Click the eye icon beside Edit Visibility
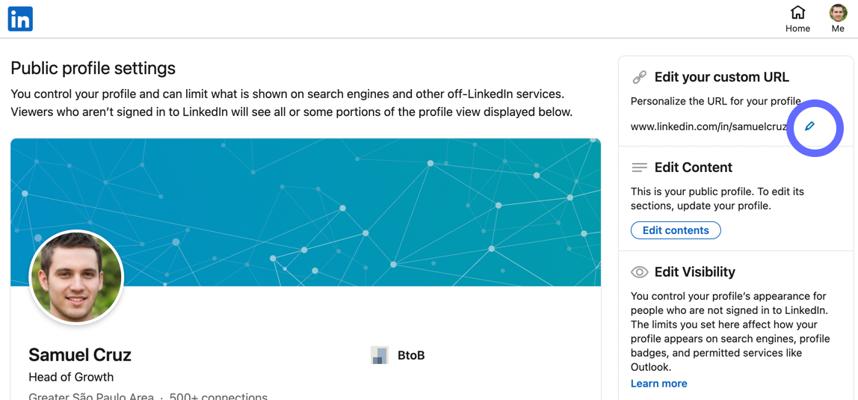The image size is (858, 400). [x=640, y=272]
